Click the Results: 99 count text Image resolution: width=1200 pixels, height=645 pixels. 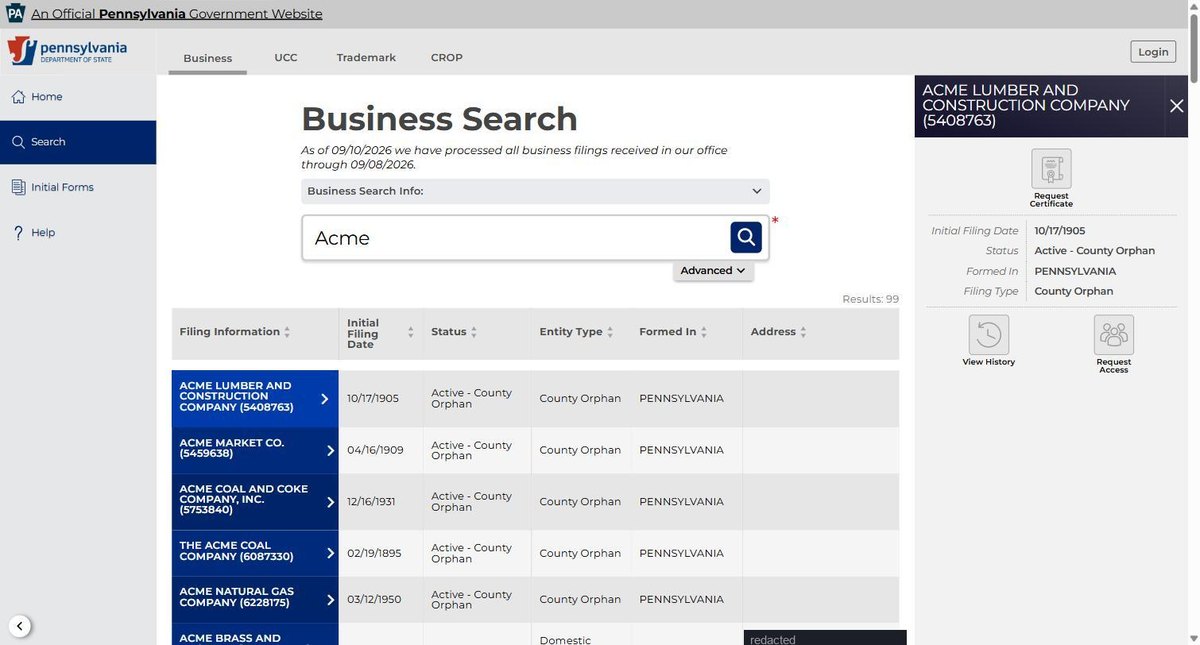point(870,299)
